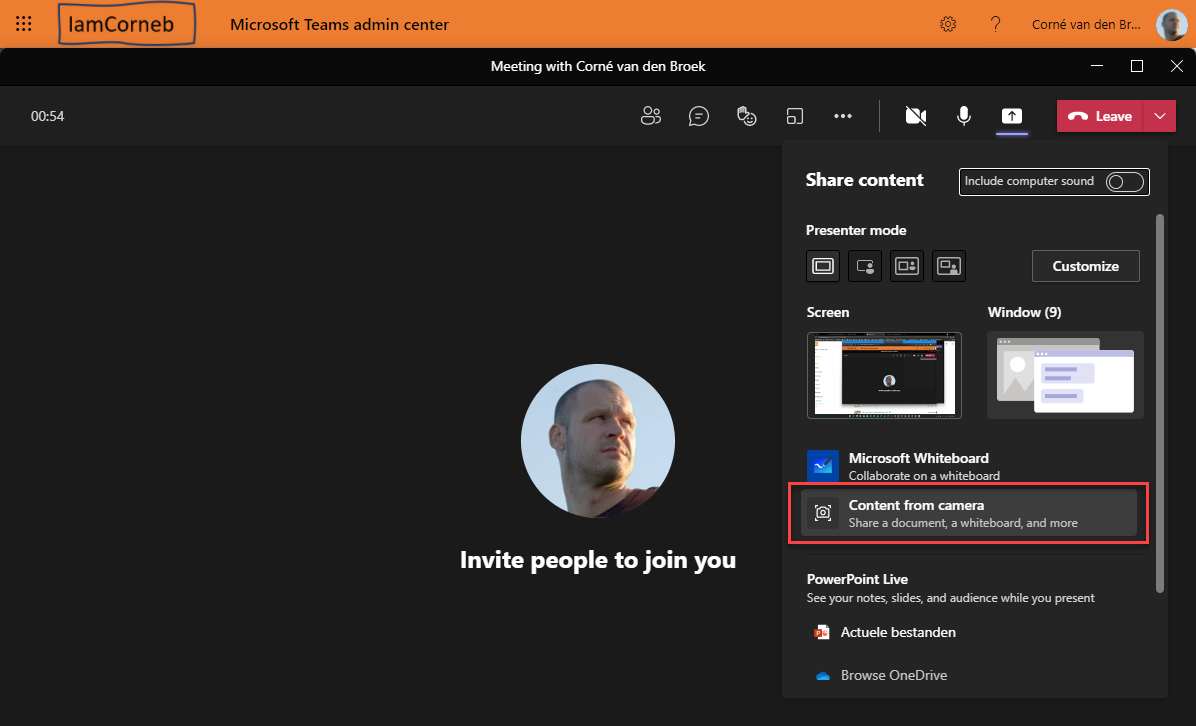Screen dimensions: 1196x726
Task: Expand the Leave options dropdown arrow
Action: pos(1159,116)
